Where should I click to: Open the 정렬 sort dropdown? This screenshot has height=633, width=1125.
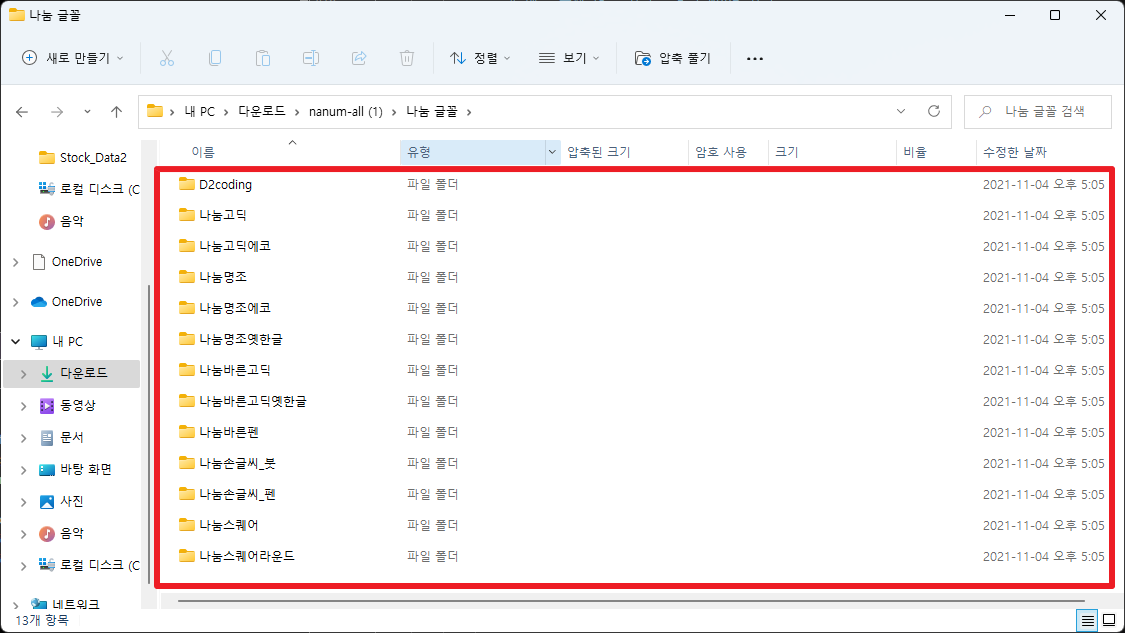[x=480, y=58]
